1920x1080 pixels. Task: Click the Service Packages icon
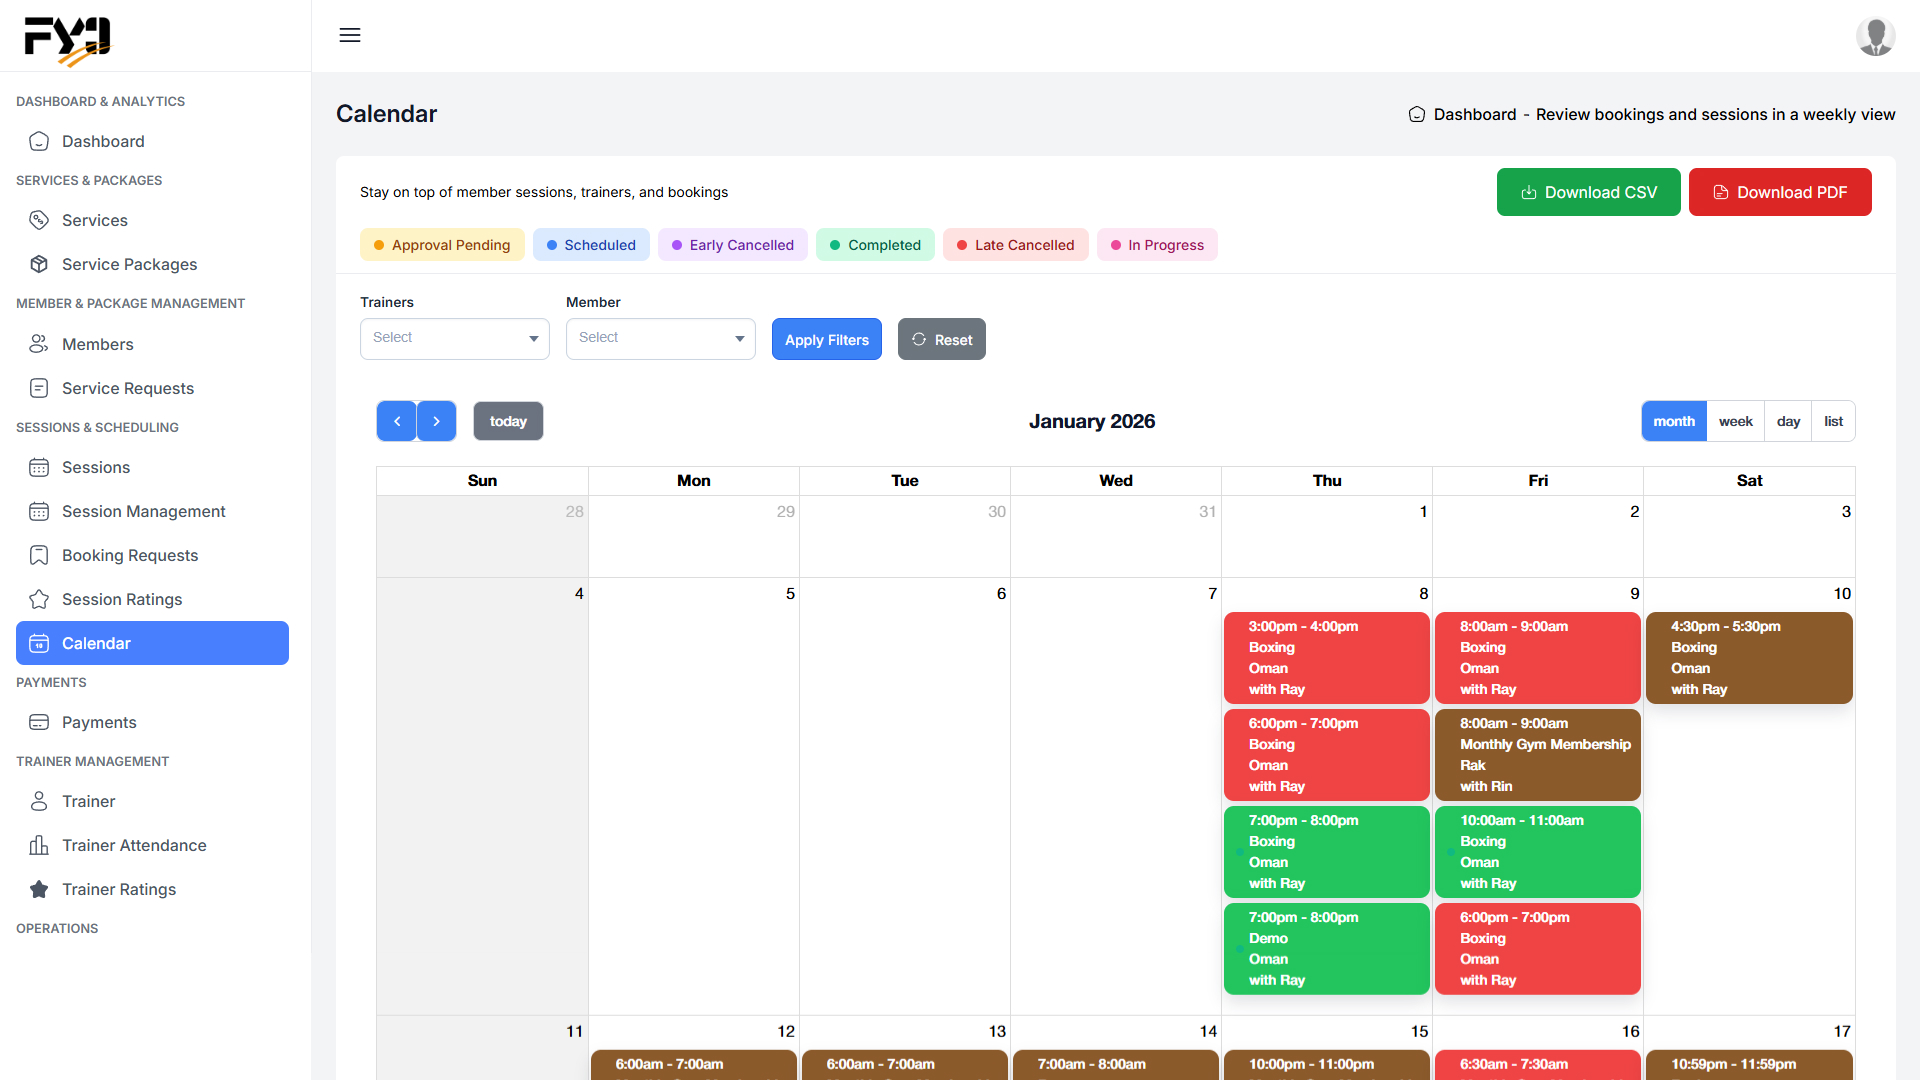39,264
